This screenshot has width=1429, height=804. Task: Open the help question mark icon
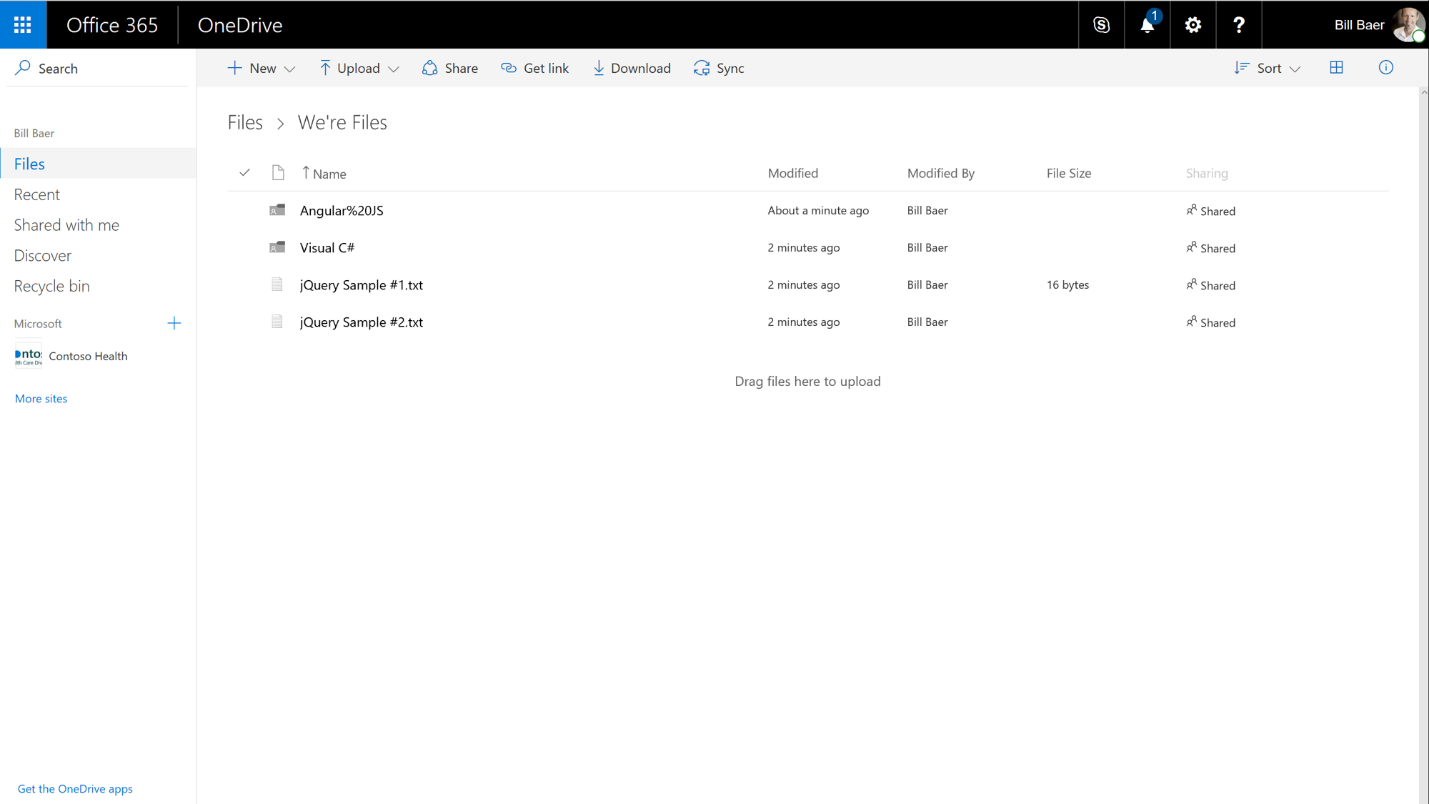click(x=1239, y=25)
